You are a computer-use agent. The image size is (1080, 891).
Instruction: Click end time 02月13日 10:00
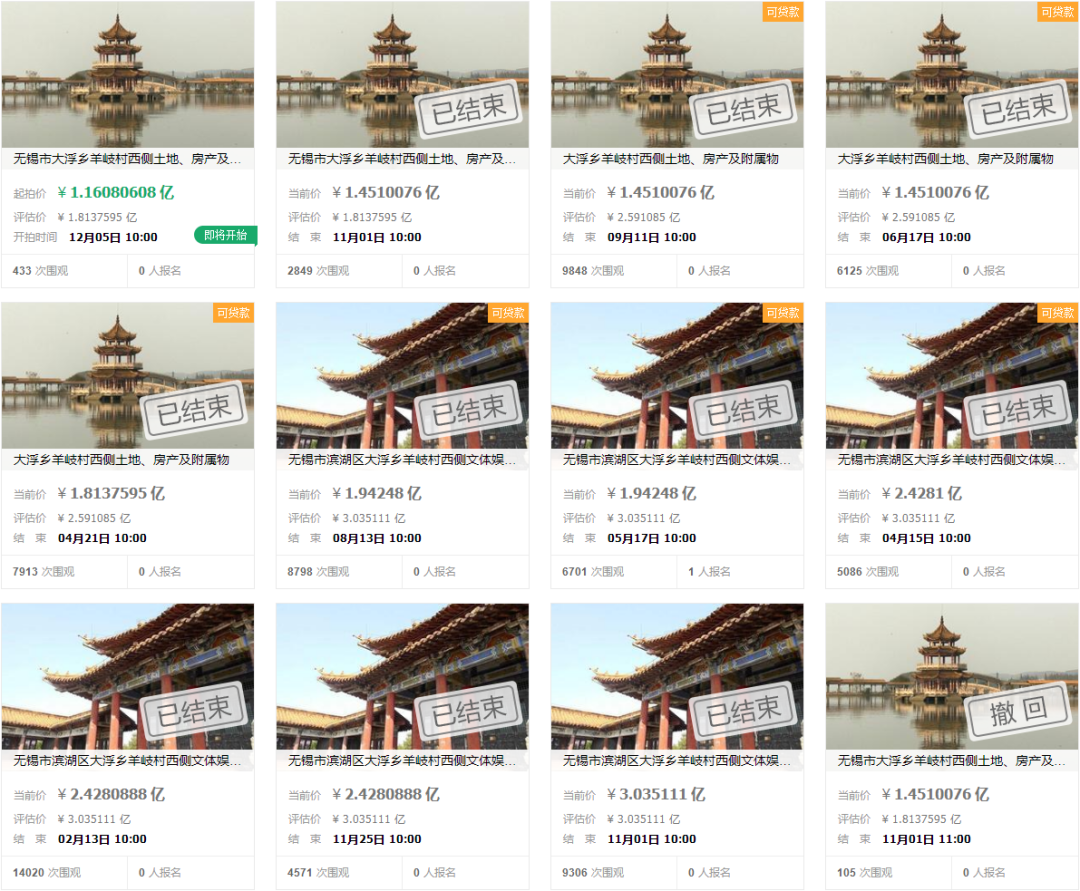(x=102, y=839)
